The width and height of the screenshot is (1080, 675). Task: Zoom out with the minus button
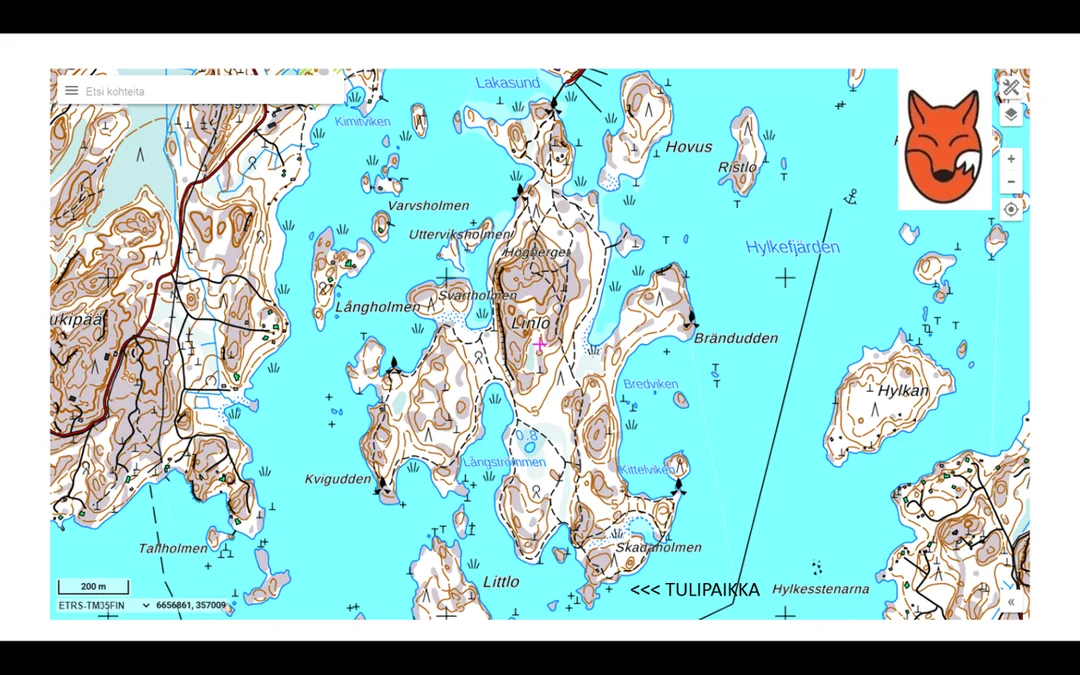(1011, 182)
